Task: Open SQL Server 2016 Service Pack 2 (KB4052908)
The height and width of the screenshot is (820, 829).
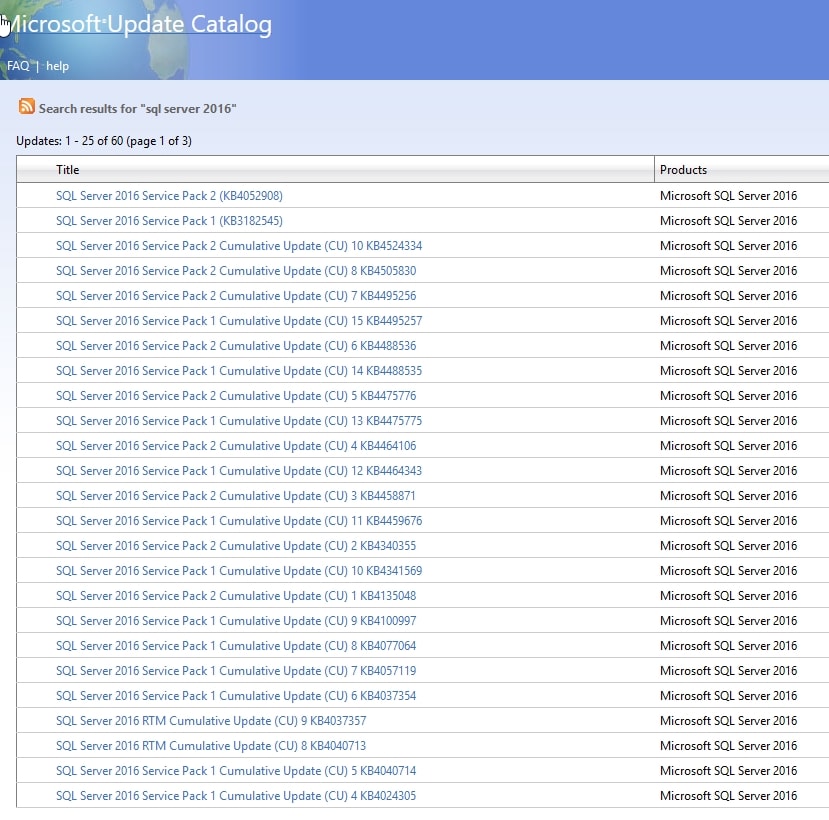Action: [169, 196]
